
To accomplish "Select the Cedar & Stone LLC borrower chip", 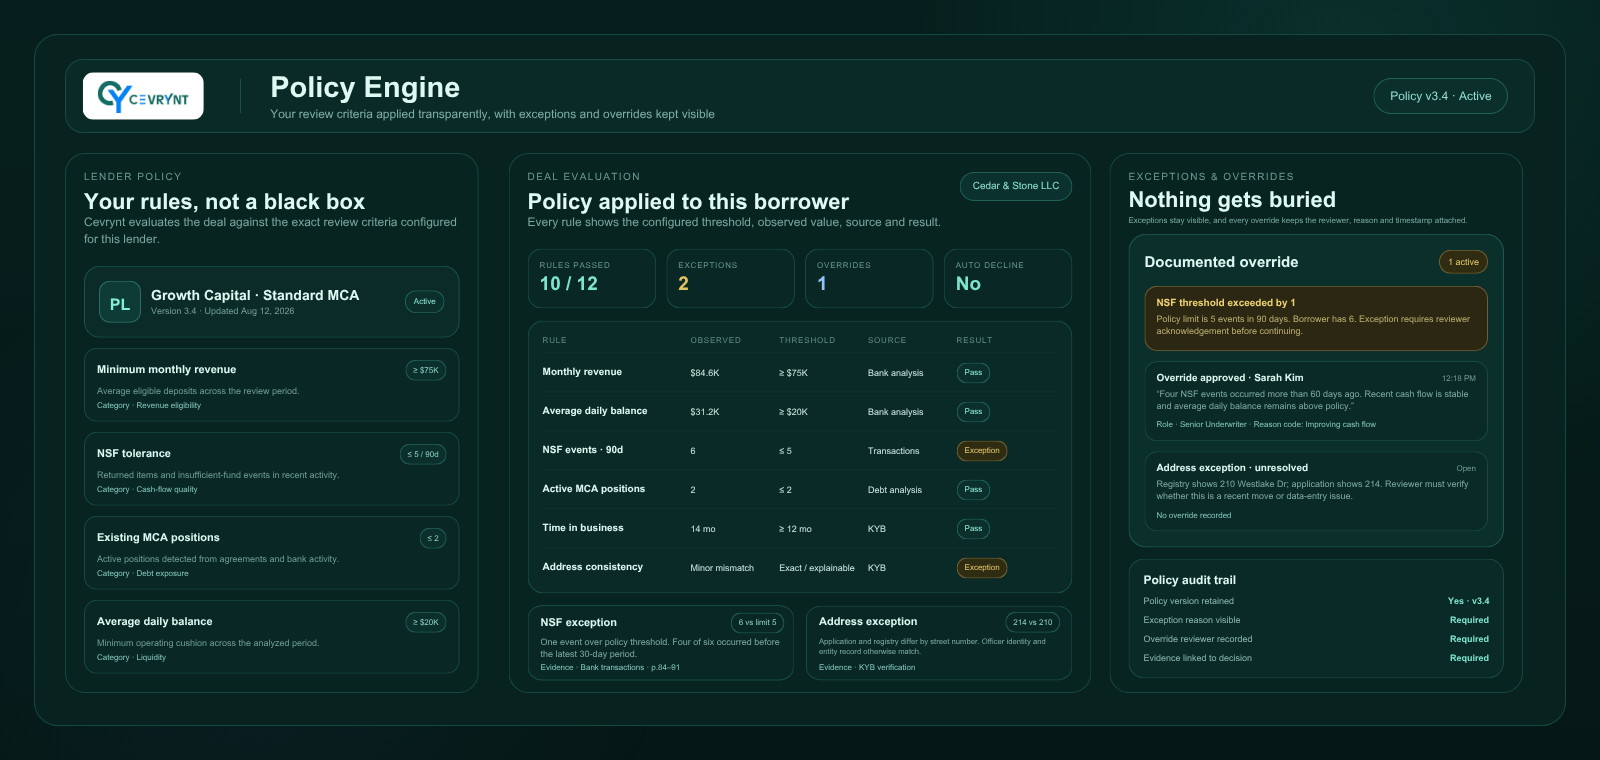I will point(1015,186).
